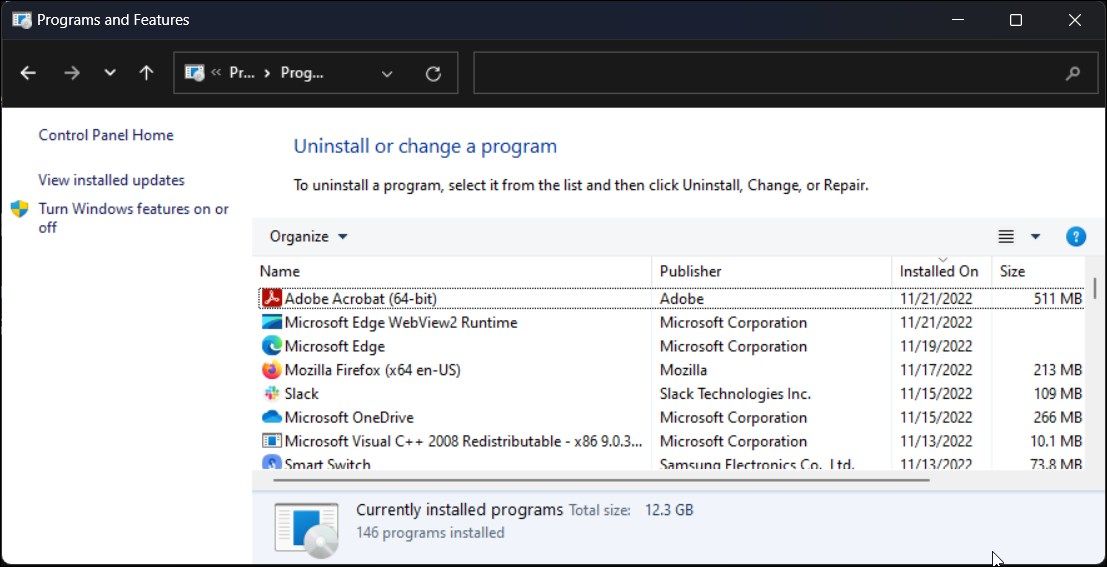
Task: Select Microsoft Visual C++ 2008 Redistributable
Action: 463,441
